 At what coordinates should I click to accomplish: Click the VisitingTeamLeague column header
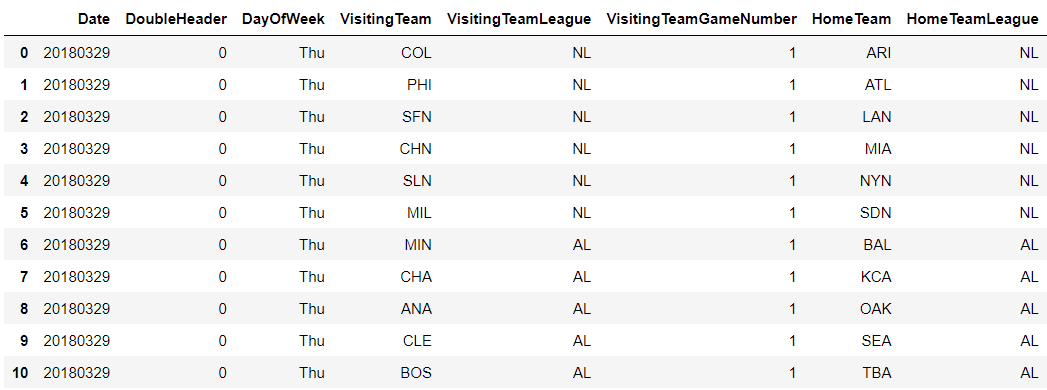(x=519, y=19)
